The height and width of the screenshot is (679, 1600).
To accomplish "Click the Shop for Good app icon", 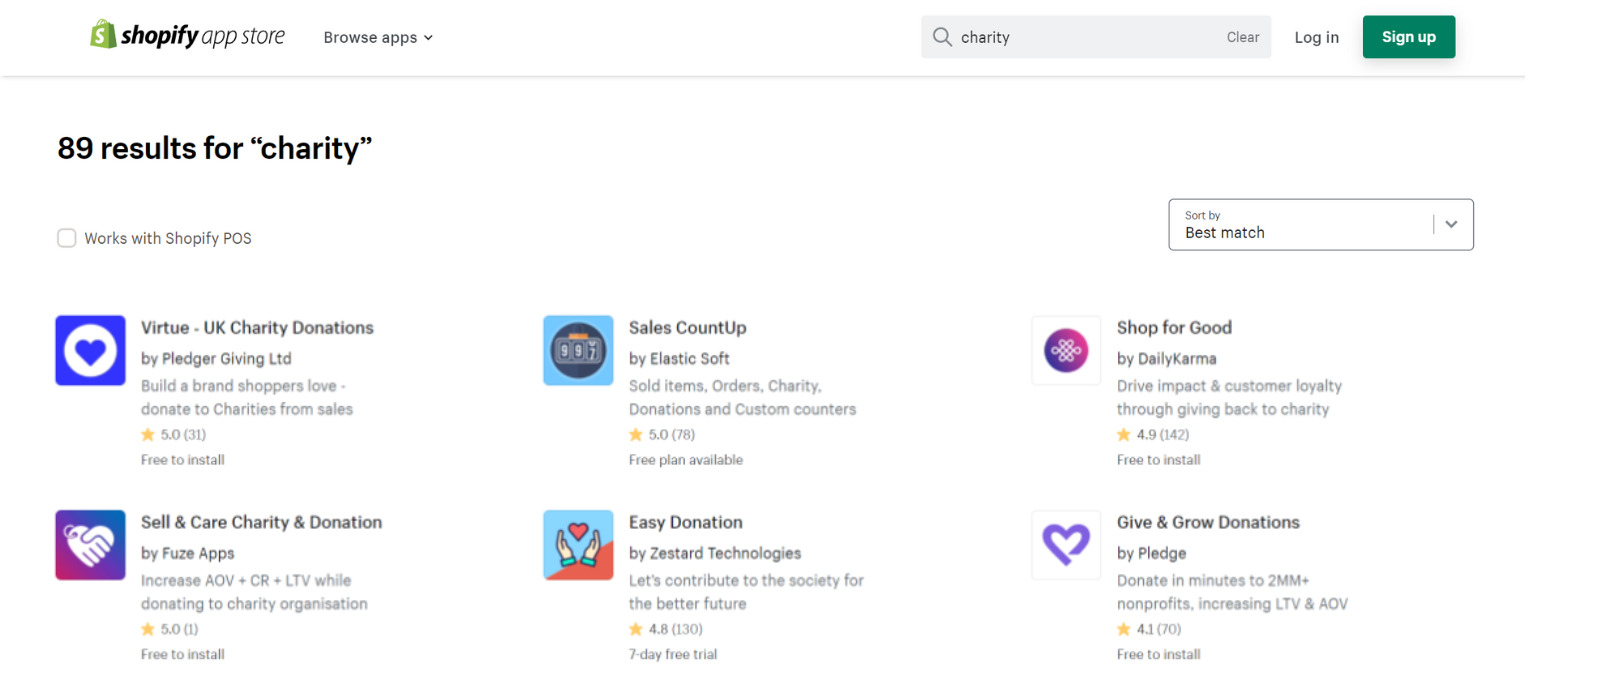I will 1066,351.
